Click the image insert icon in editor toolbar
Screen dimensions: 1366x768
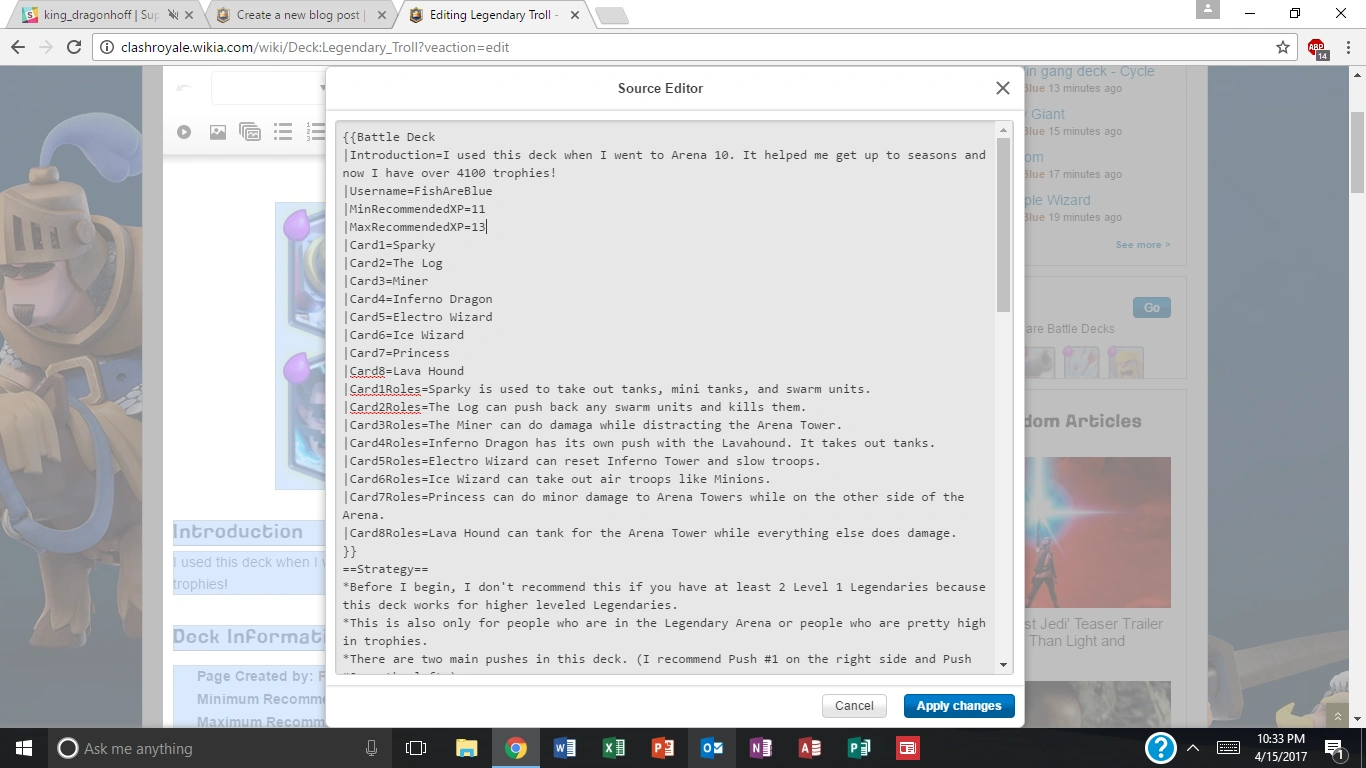217,132
